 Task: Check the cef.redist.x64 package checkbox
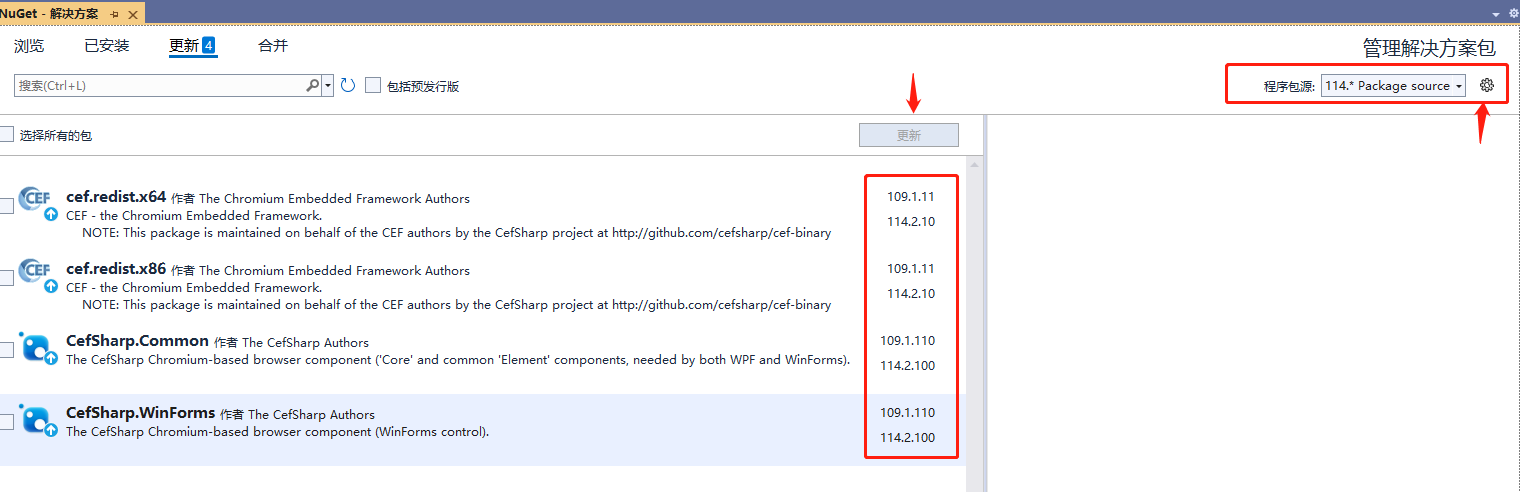tap(6, 206)
